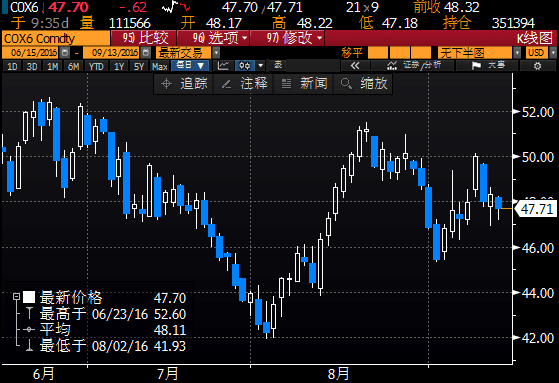Image resolution: width=559 pixels, height=383 pixels.
Task: Open USD currency dropdown arrow
Action: pos(553,53)
